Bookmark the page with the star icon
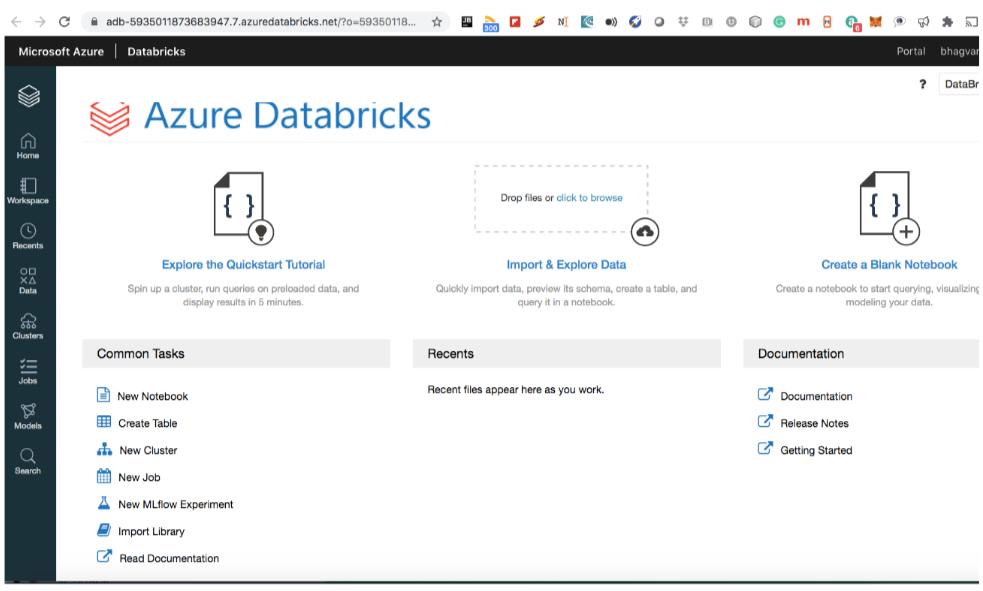This screenshot has width=983, height=591. tap(437, 22)
